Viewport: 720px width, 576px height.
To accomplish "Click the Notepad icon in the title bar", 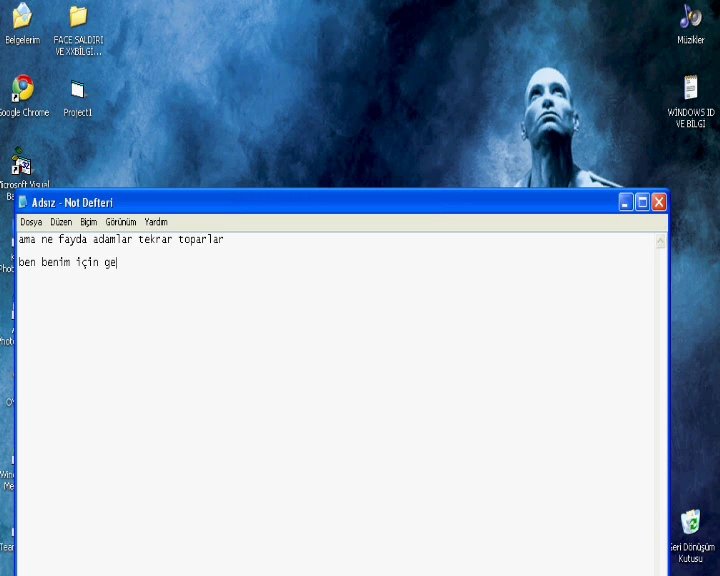I will (x=23, y=202).
